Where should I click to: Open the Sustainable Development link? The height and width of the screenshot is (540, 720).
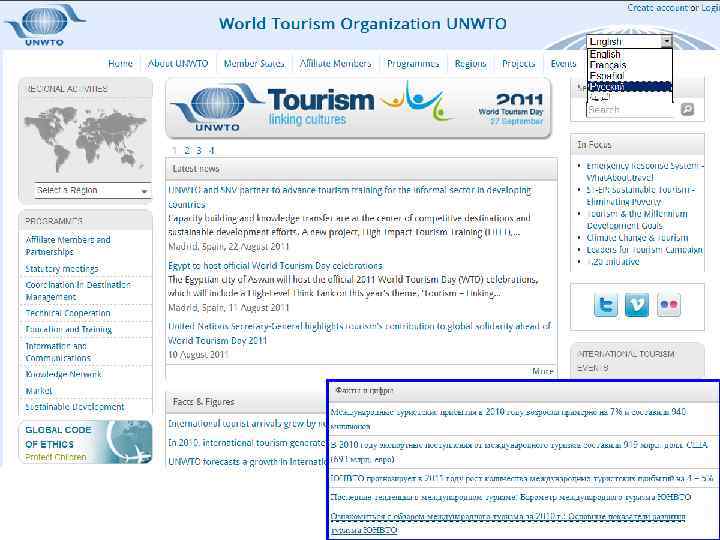75,407
